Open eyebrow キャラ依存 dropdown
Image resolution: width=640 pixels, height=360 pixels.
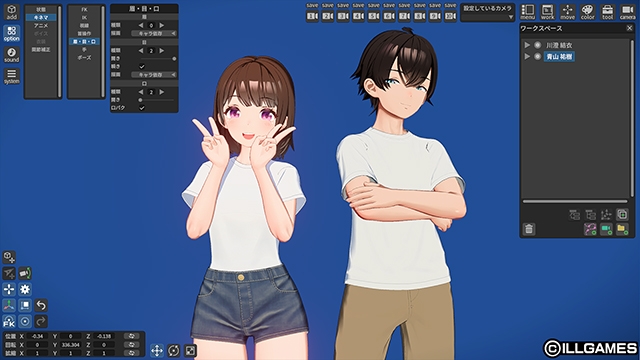(154, 33)
